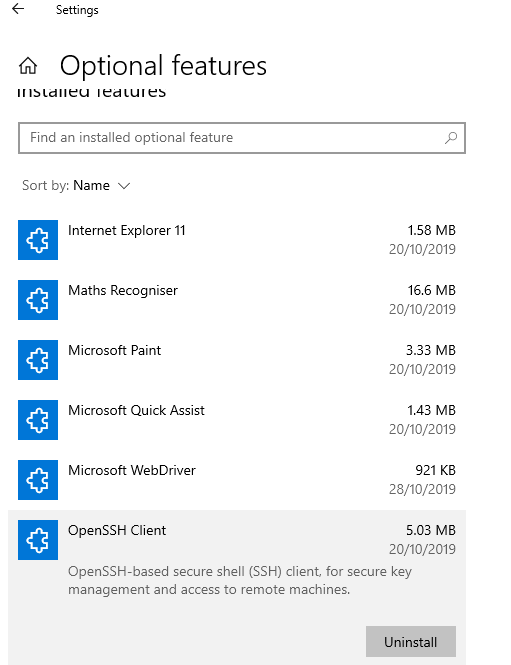Click the 1.43 MB size value
The image size is (511, 665).
click(x=431, y=411)
